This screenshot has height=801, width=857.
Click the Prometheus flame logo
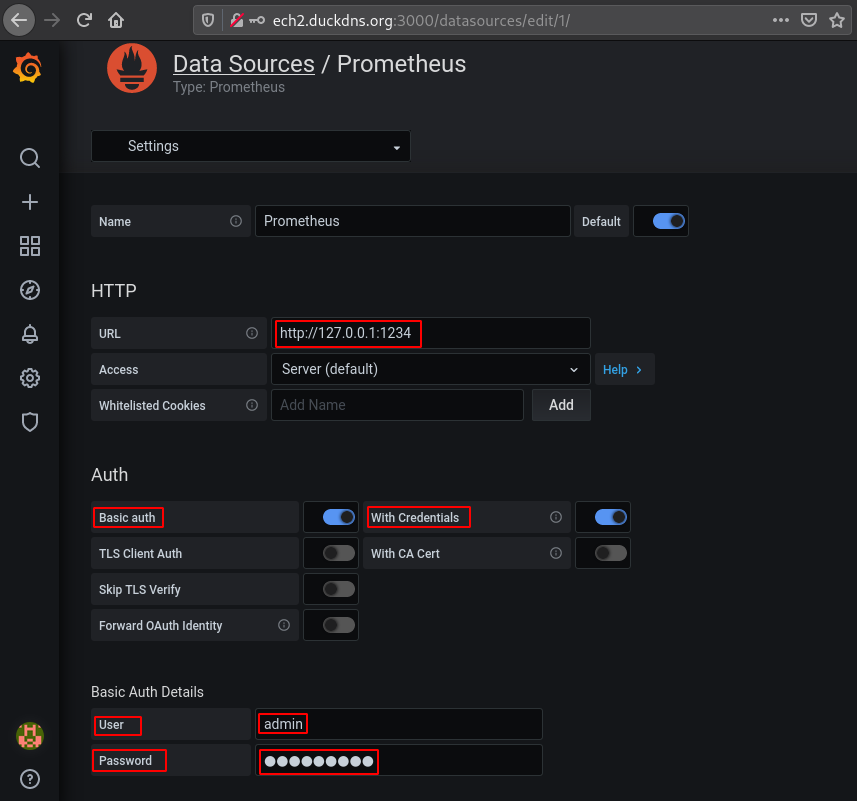(132, 68)
